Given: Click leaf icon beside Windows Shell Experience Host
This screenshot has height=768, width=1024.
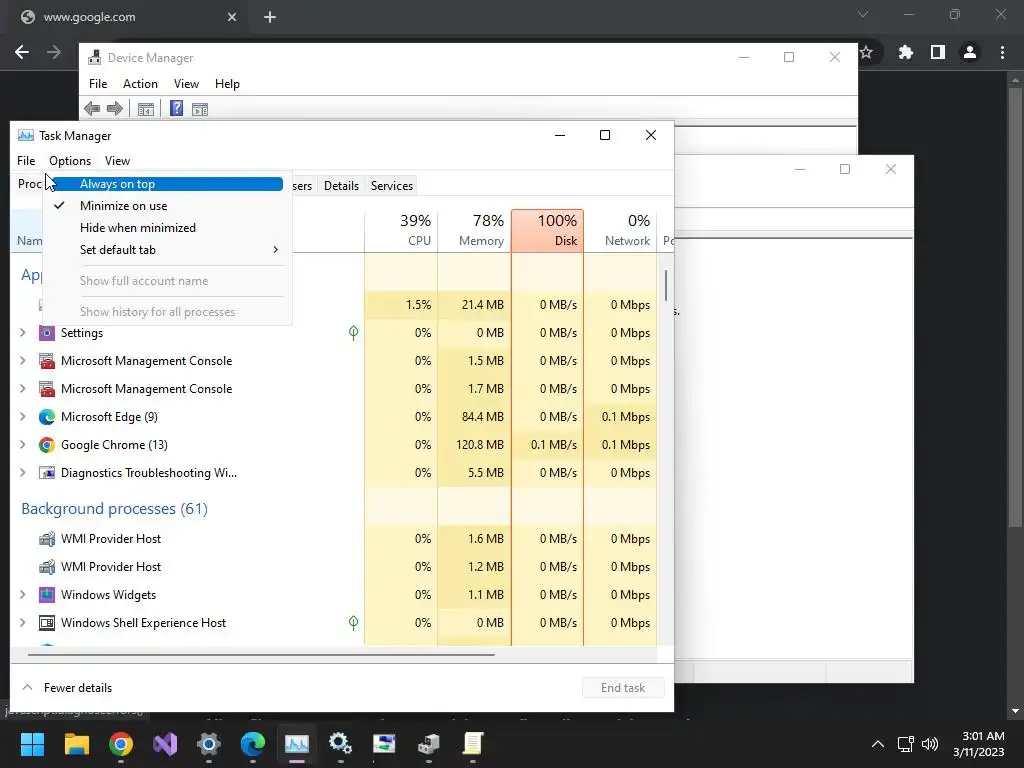Looking at the screenshot, I should click(353, 623).
